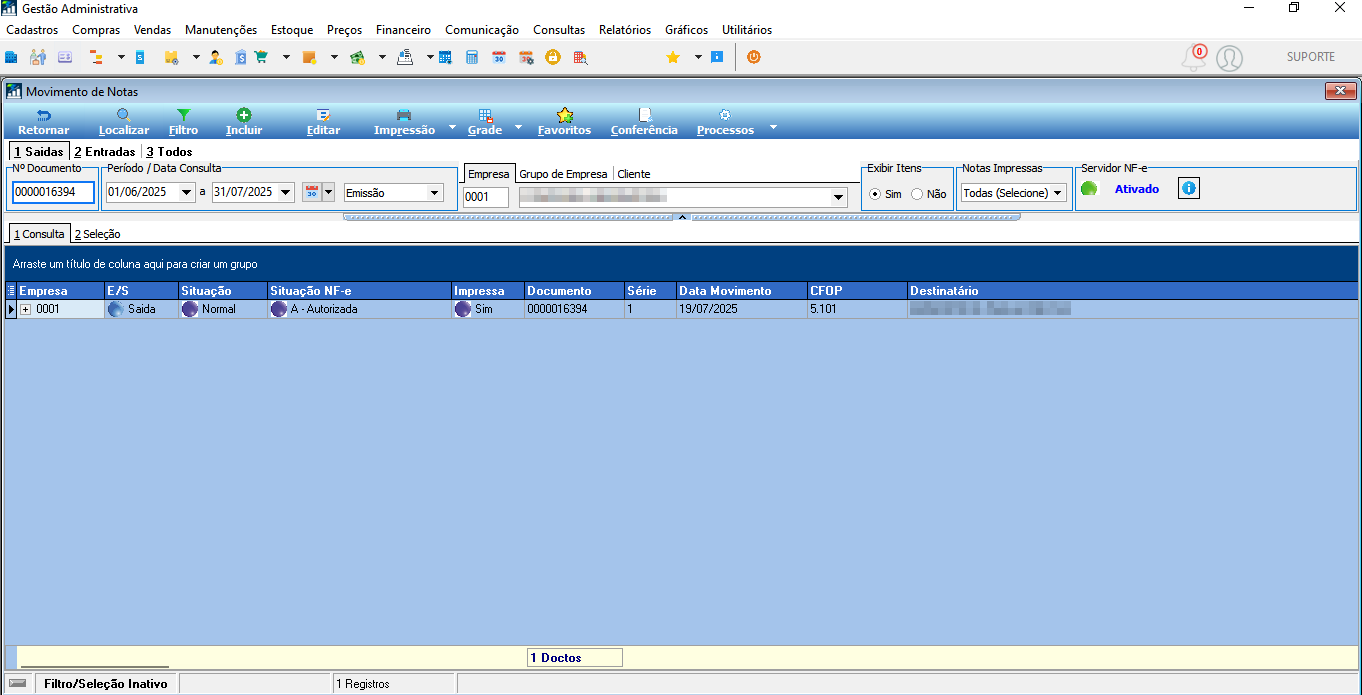Select the Sim radio for Exibir Itens

point(875,194)
